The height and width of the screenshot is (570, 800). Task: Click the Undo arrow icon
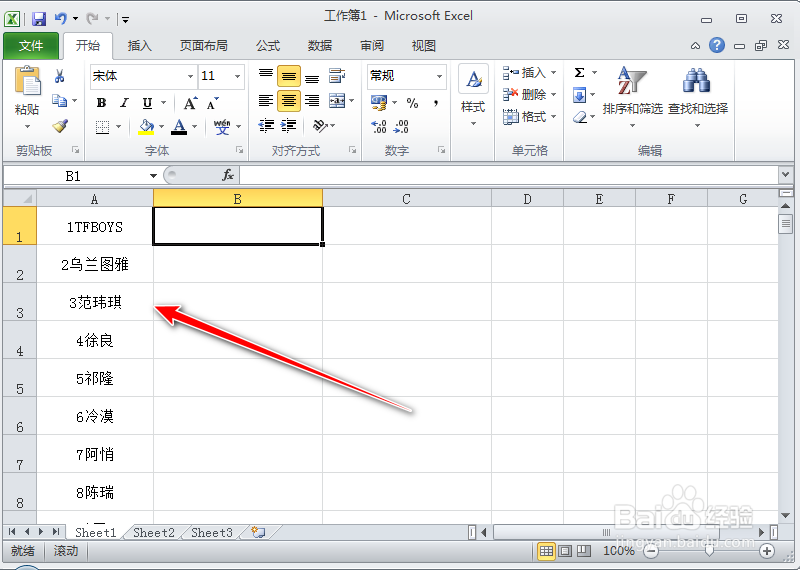coord(61,19)
